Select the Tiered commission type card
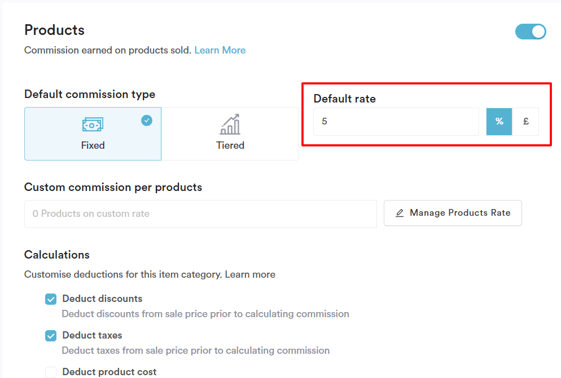561x378 pixels. 230,134
